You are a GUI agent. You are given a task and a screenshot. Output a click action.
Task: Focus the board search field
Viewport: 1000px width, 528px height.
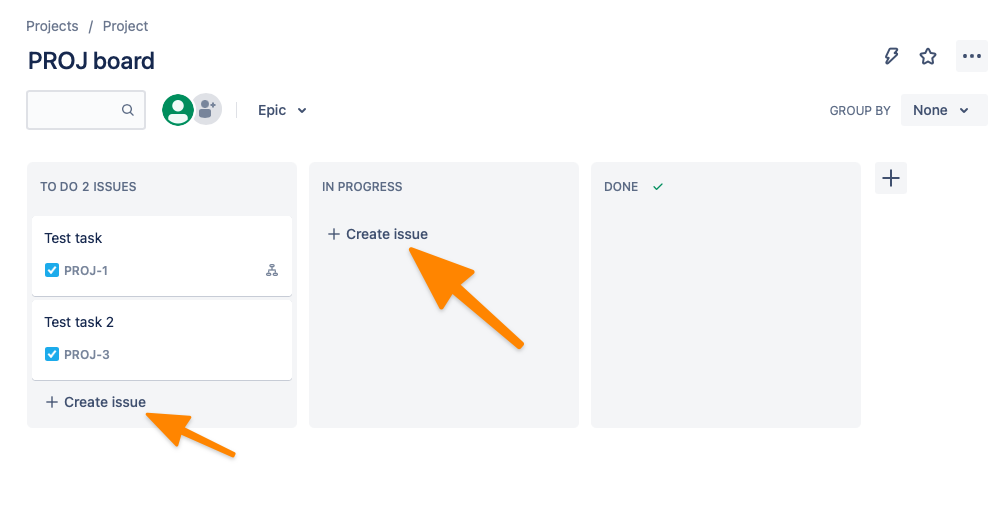(x=75, y=110)
